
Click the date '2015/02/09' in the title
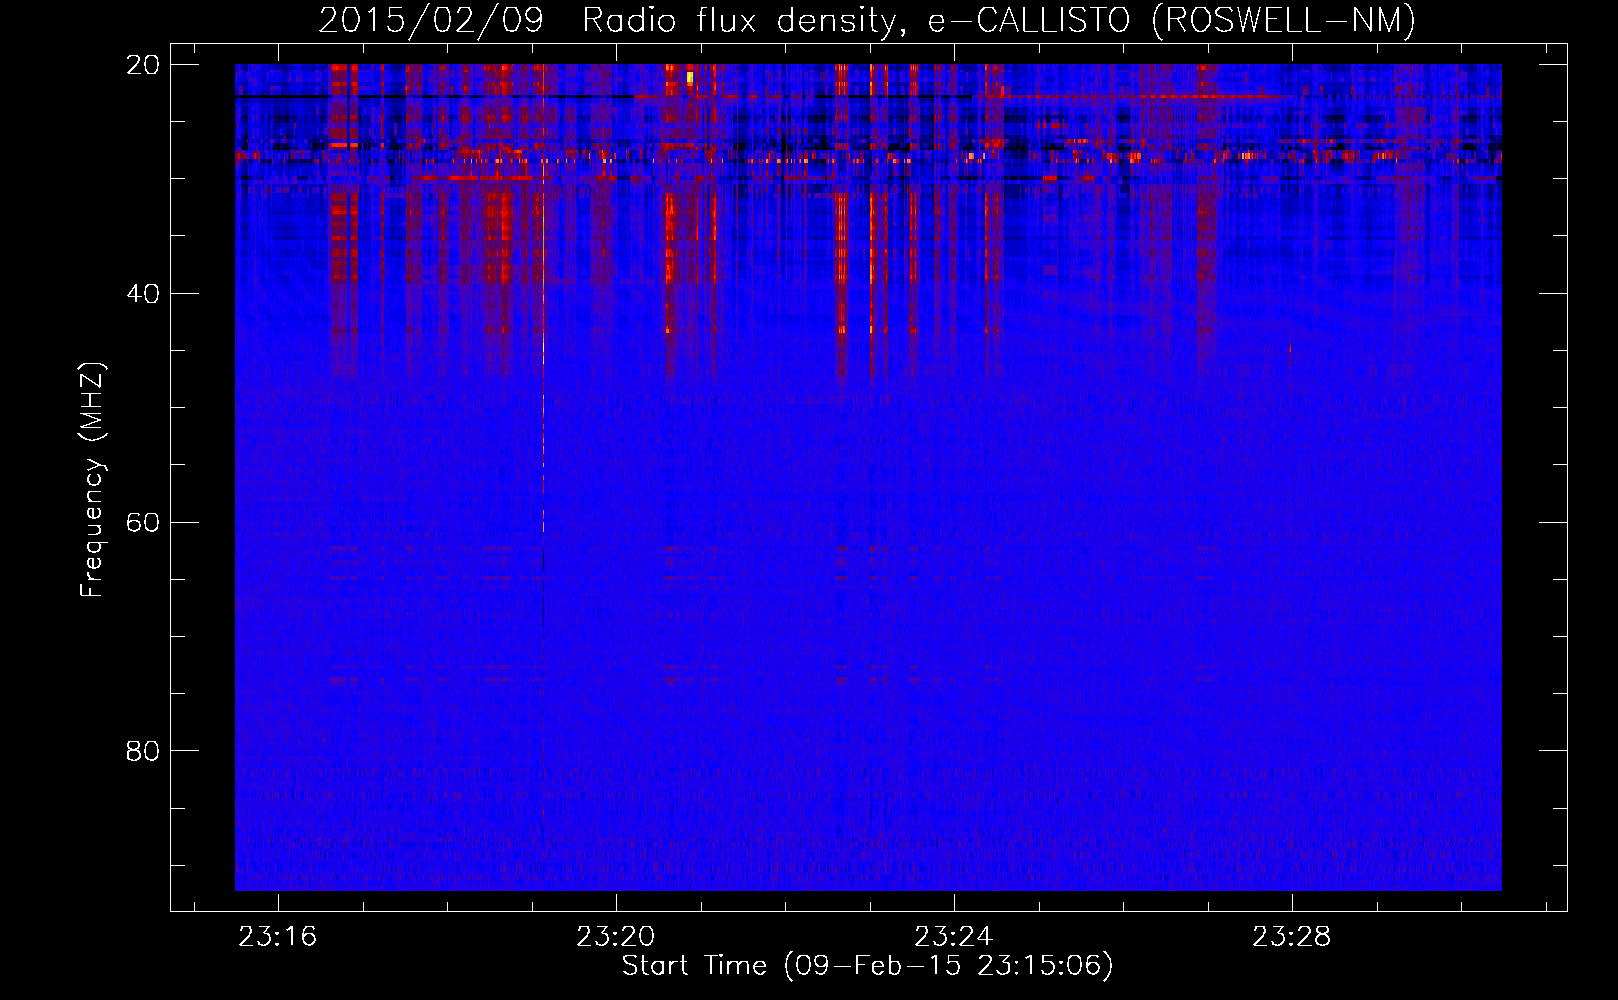[x=431, y=20]
